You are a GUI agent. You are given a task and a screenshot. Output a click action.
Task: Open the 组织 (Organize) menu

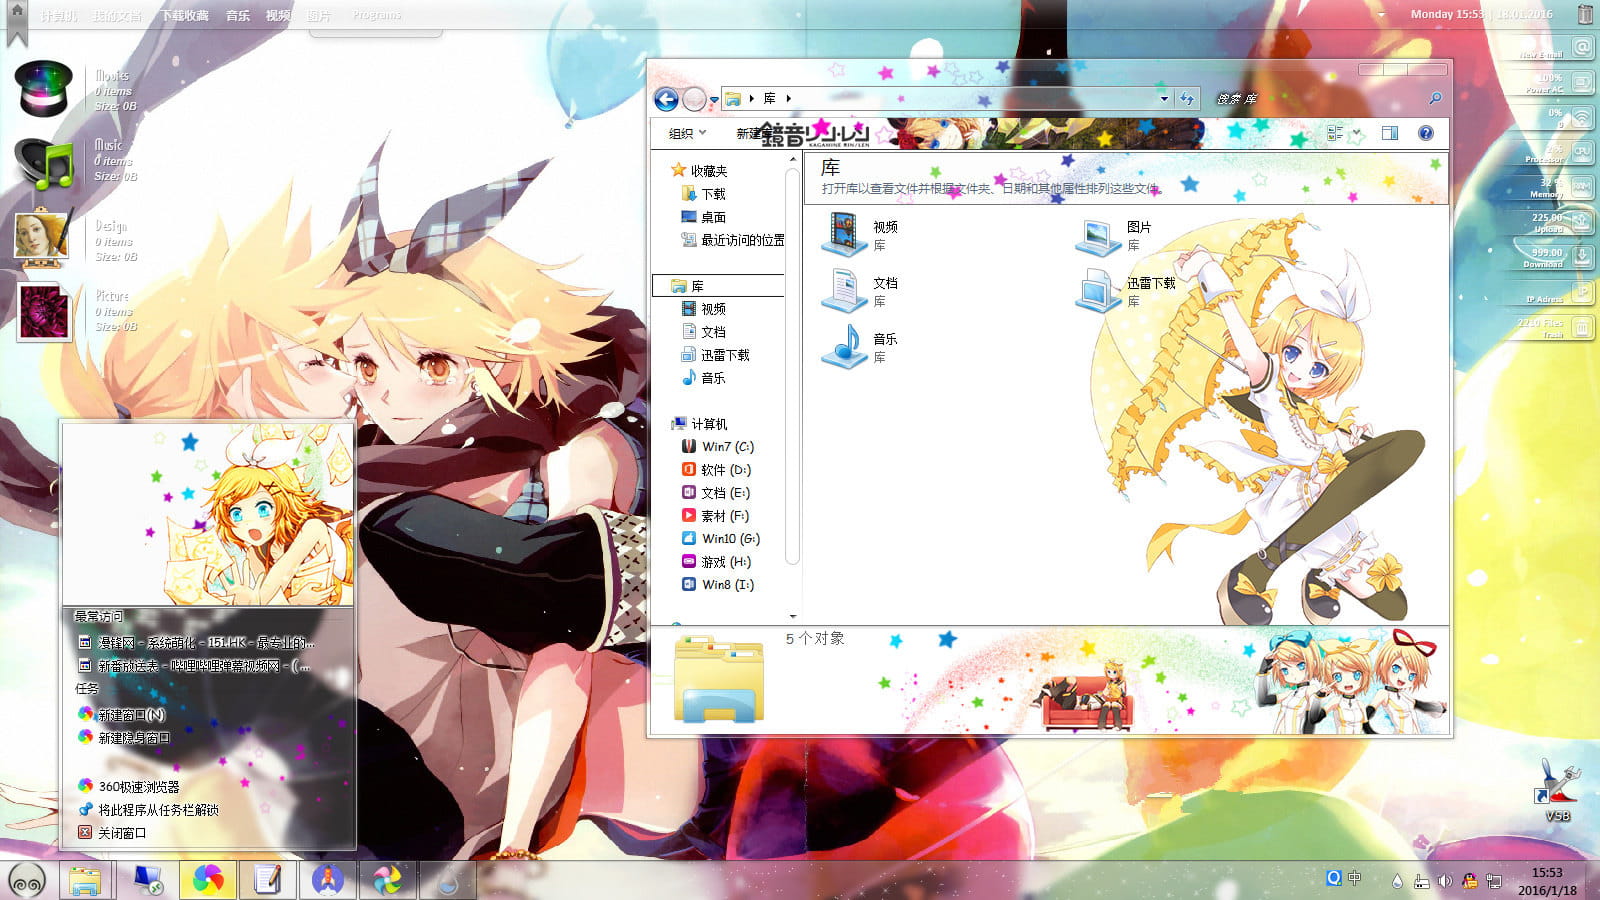[x=687, y=133]
